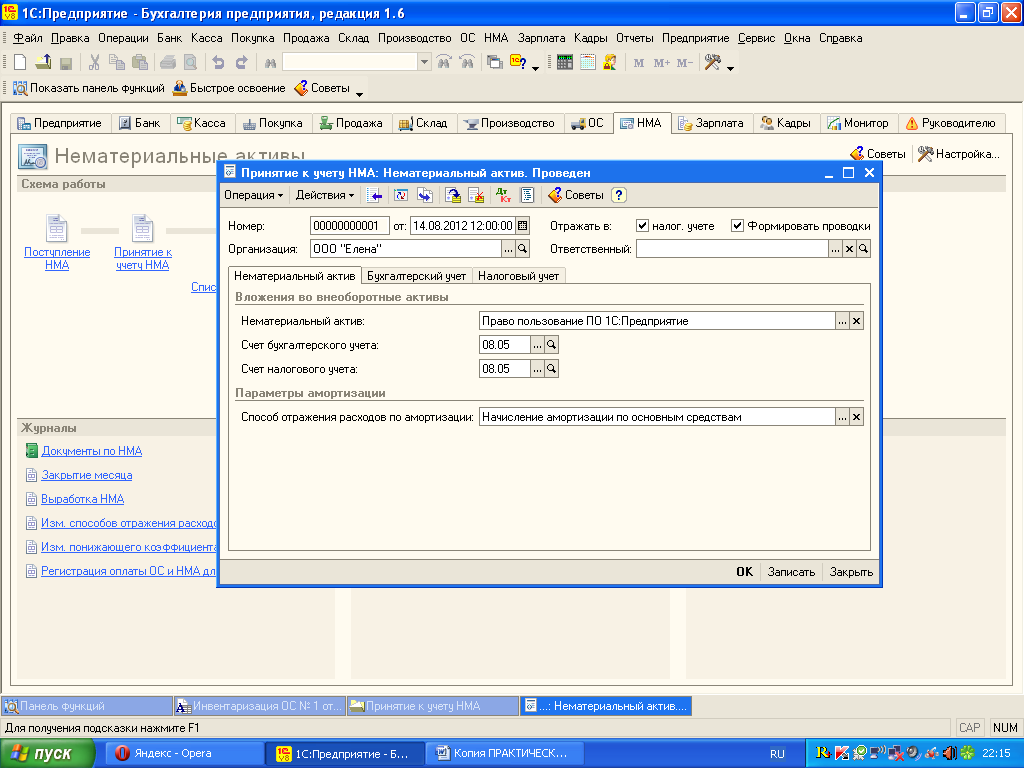1024x768 pixels.
Task: Open the main toolbar search combo box arrow
Action: 424,63
